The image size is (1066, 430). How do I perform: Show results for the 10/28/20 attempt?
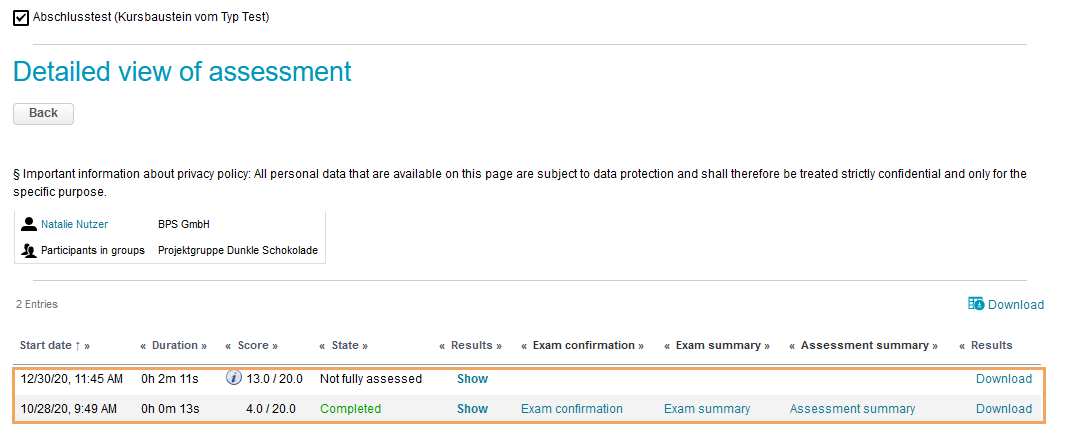(x=472, y=408)
